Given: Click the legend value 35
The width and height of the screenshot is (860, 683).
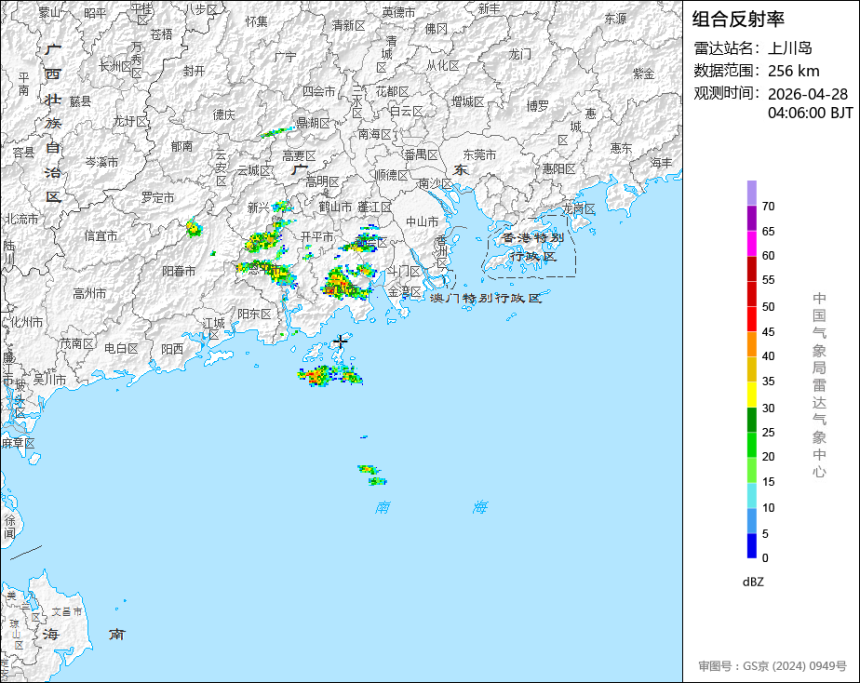Looking at the screenshot, I should point(768,381).
